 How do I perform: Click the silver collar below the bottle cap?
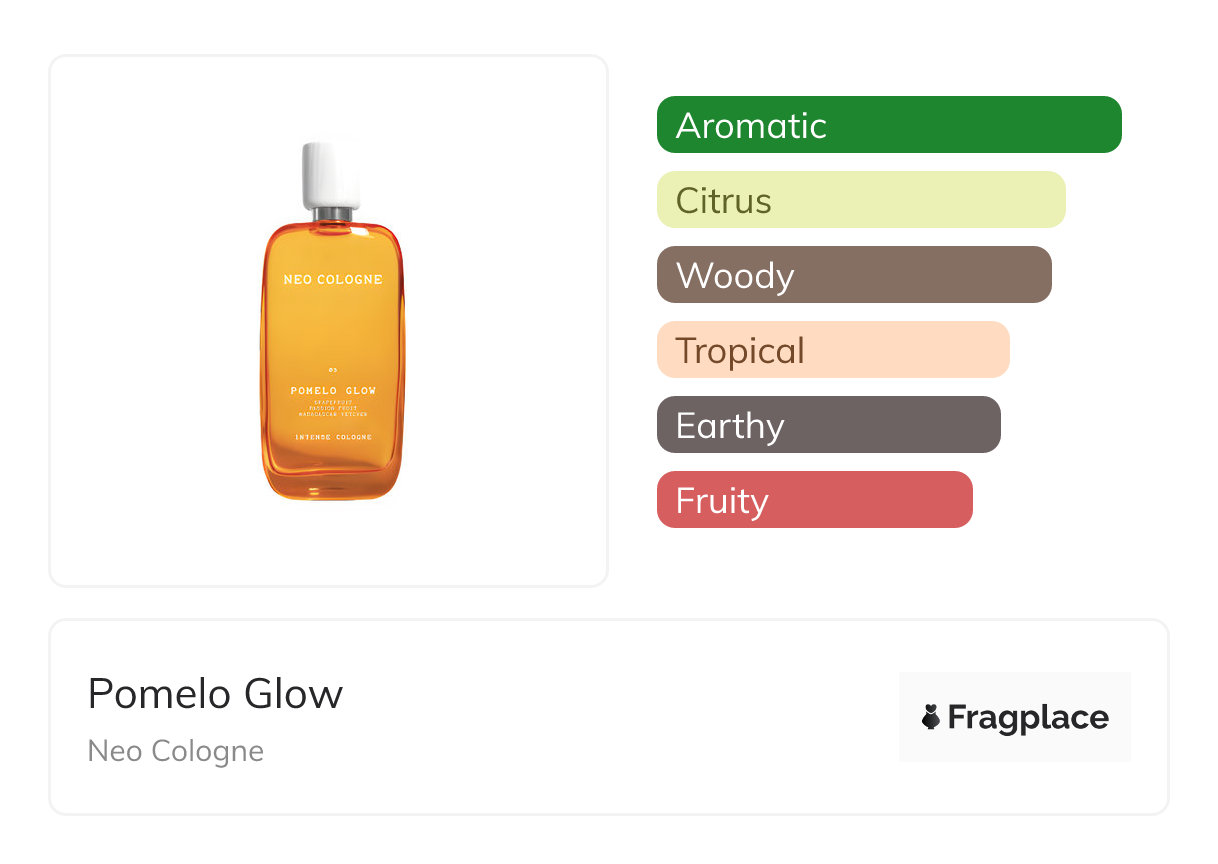point(333,214)
